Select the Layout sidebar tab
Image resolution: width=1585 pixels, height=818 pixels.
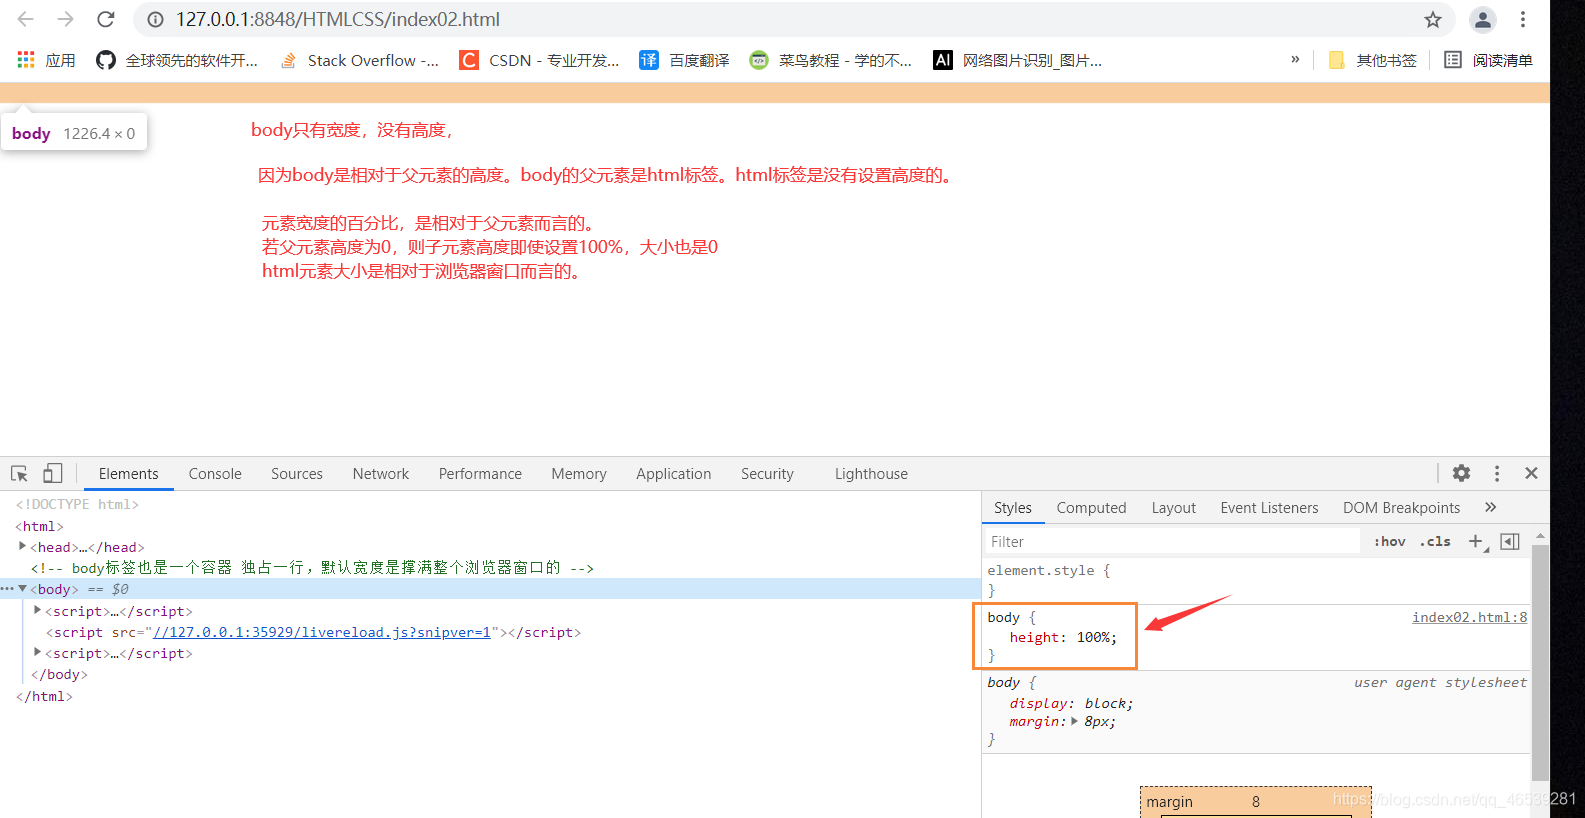[1174, 508]
